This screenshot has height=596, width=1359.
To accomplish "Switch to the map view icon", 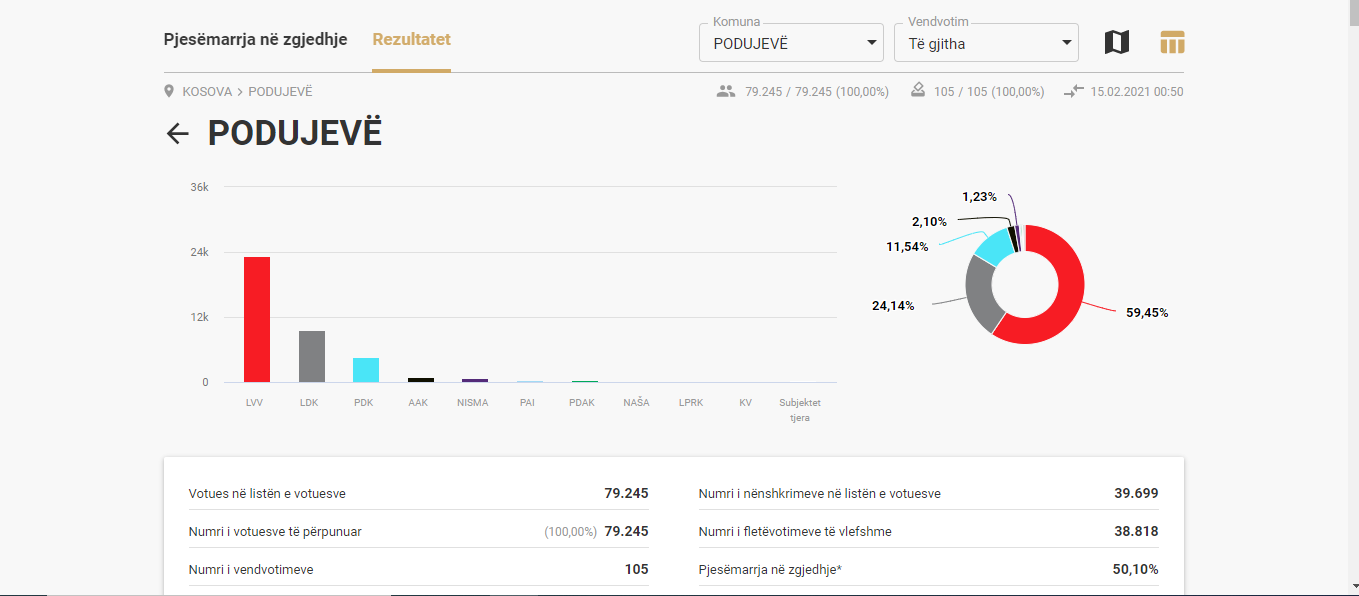I will tap(1116, 42).
